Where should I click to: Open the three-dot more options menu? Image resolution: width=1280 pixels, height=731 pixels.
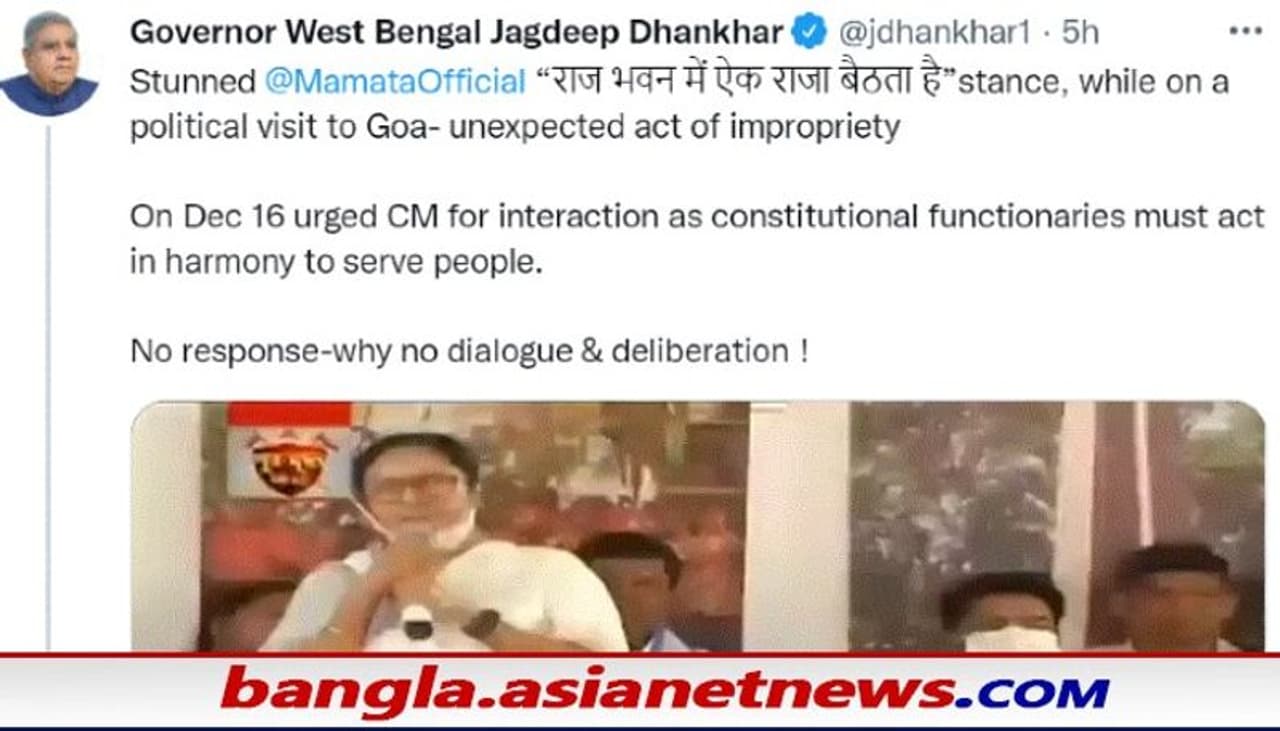point(1245,31)
